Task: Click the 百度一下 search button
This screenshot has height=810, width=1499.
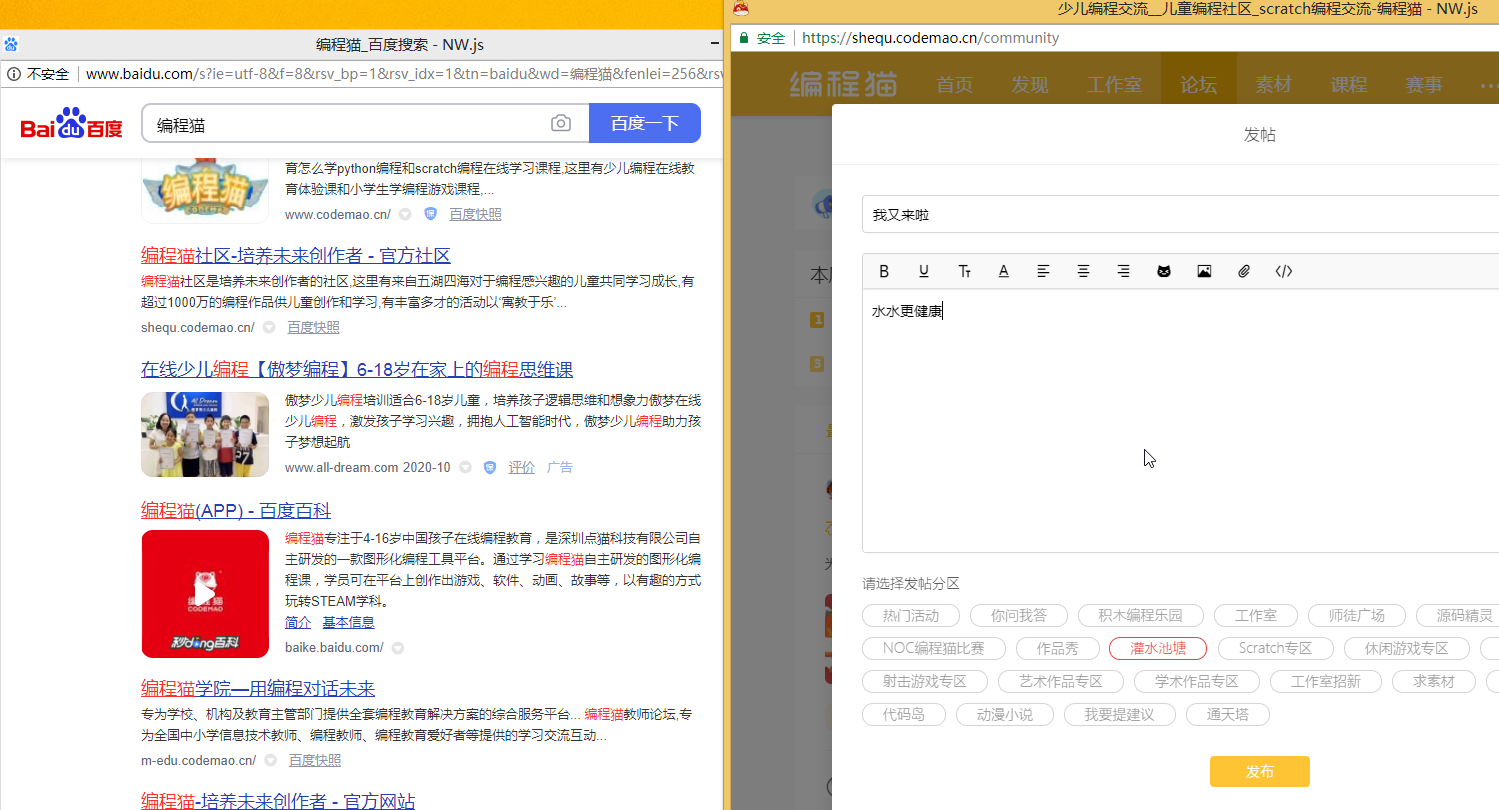Action: [645, 123]
